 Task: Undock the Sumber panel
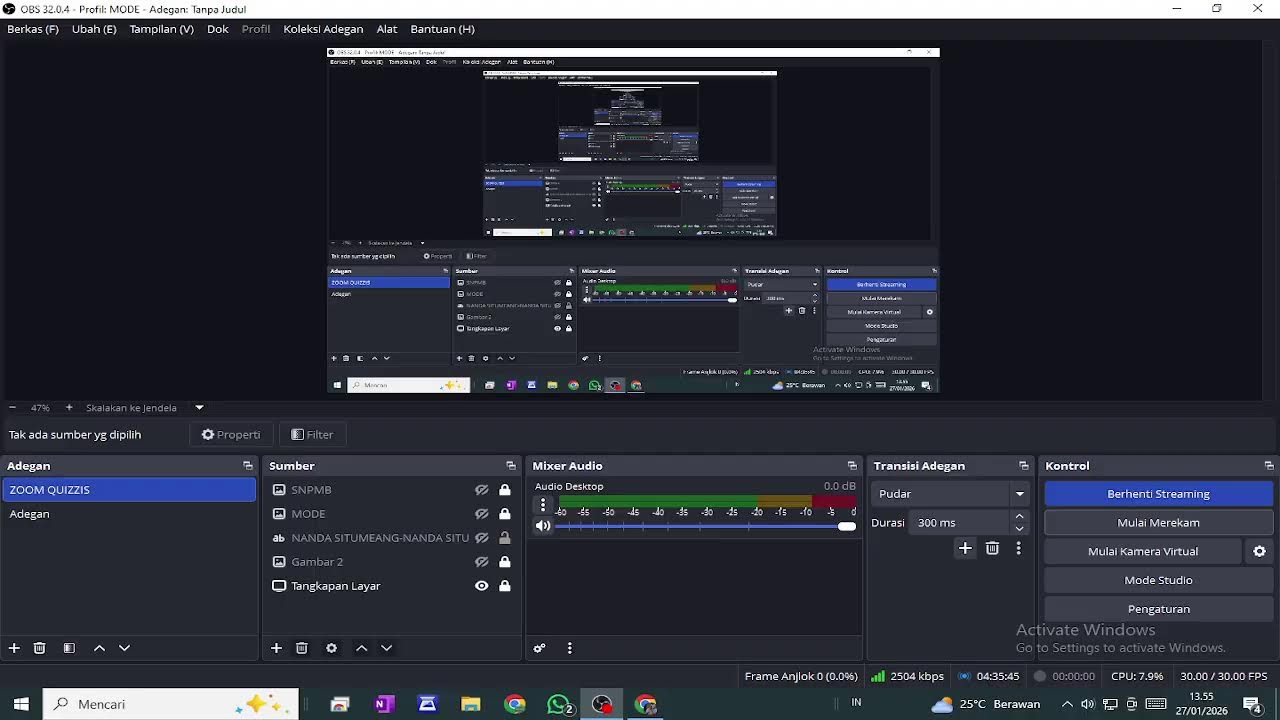click(511, 466)
